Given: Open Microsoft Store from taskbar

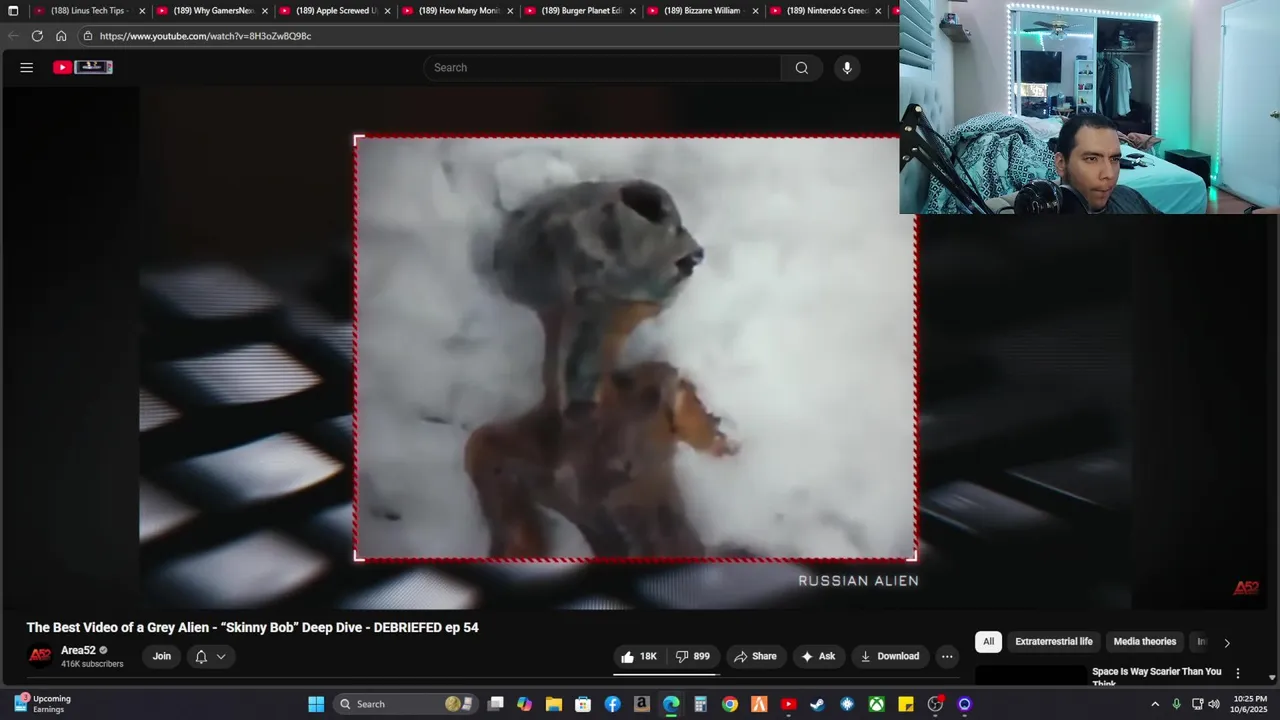Looking at the screenshot, I should point(583,704).
